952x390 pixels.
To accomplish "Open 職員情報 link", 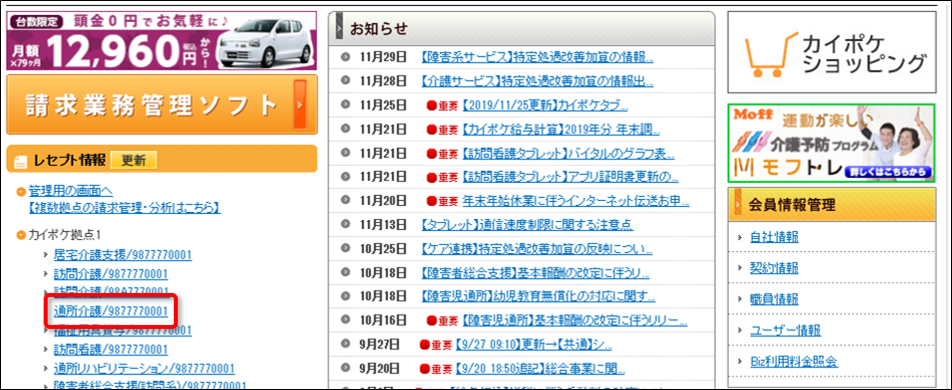I will [x=774, y=299].
